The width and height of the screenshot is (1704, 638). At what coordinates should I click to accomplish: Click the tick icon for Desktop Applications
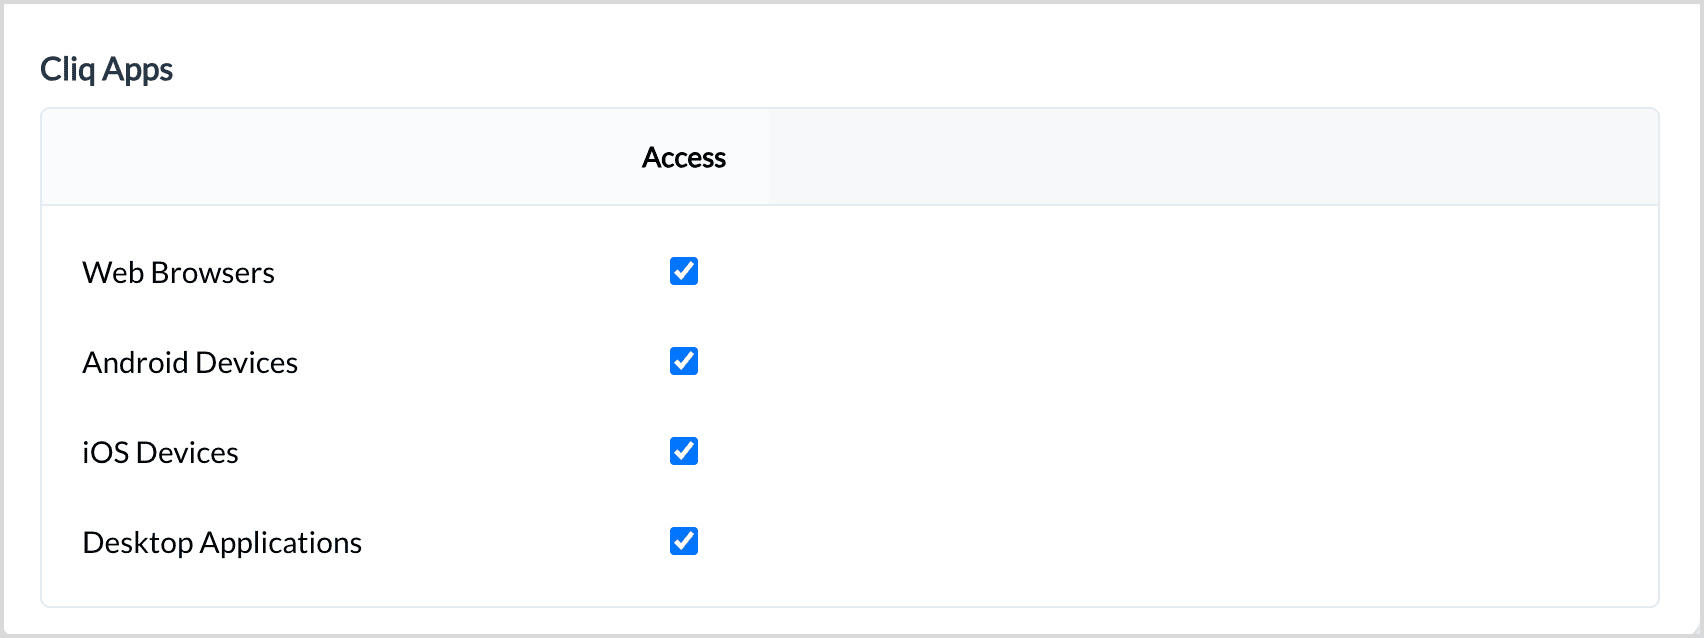[684, 541]
